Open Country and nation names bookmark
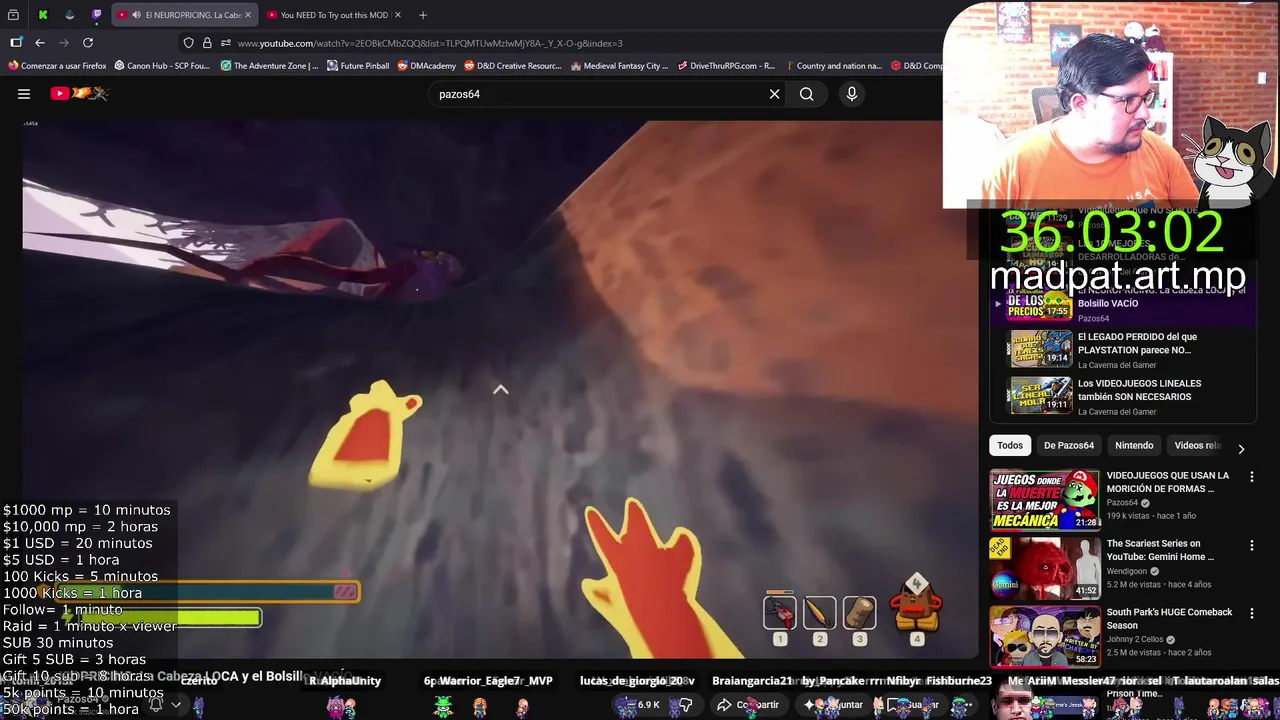 (833, 66)
